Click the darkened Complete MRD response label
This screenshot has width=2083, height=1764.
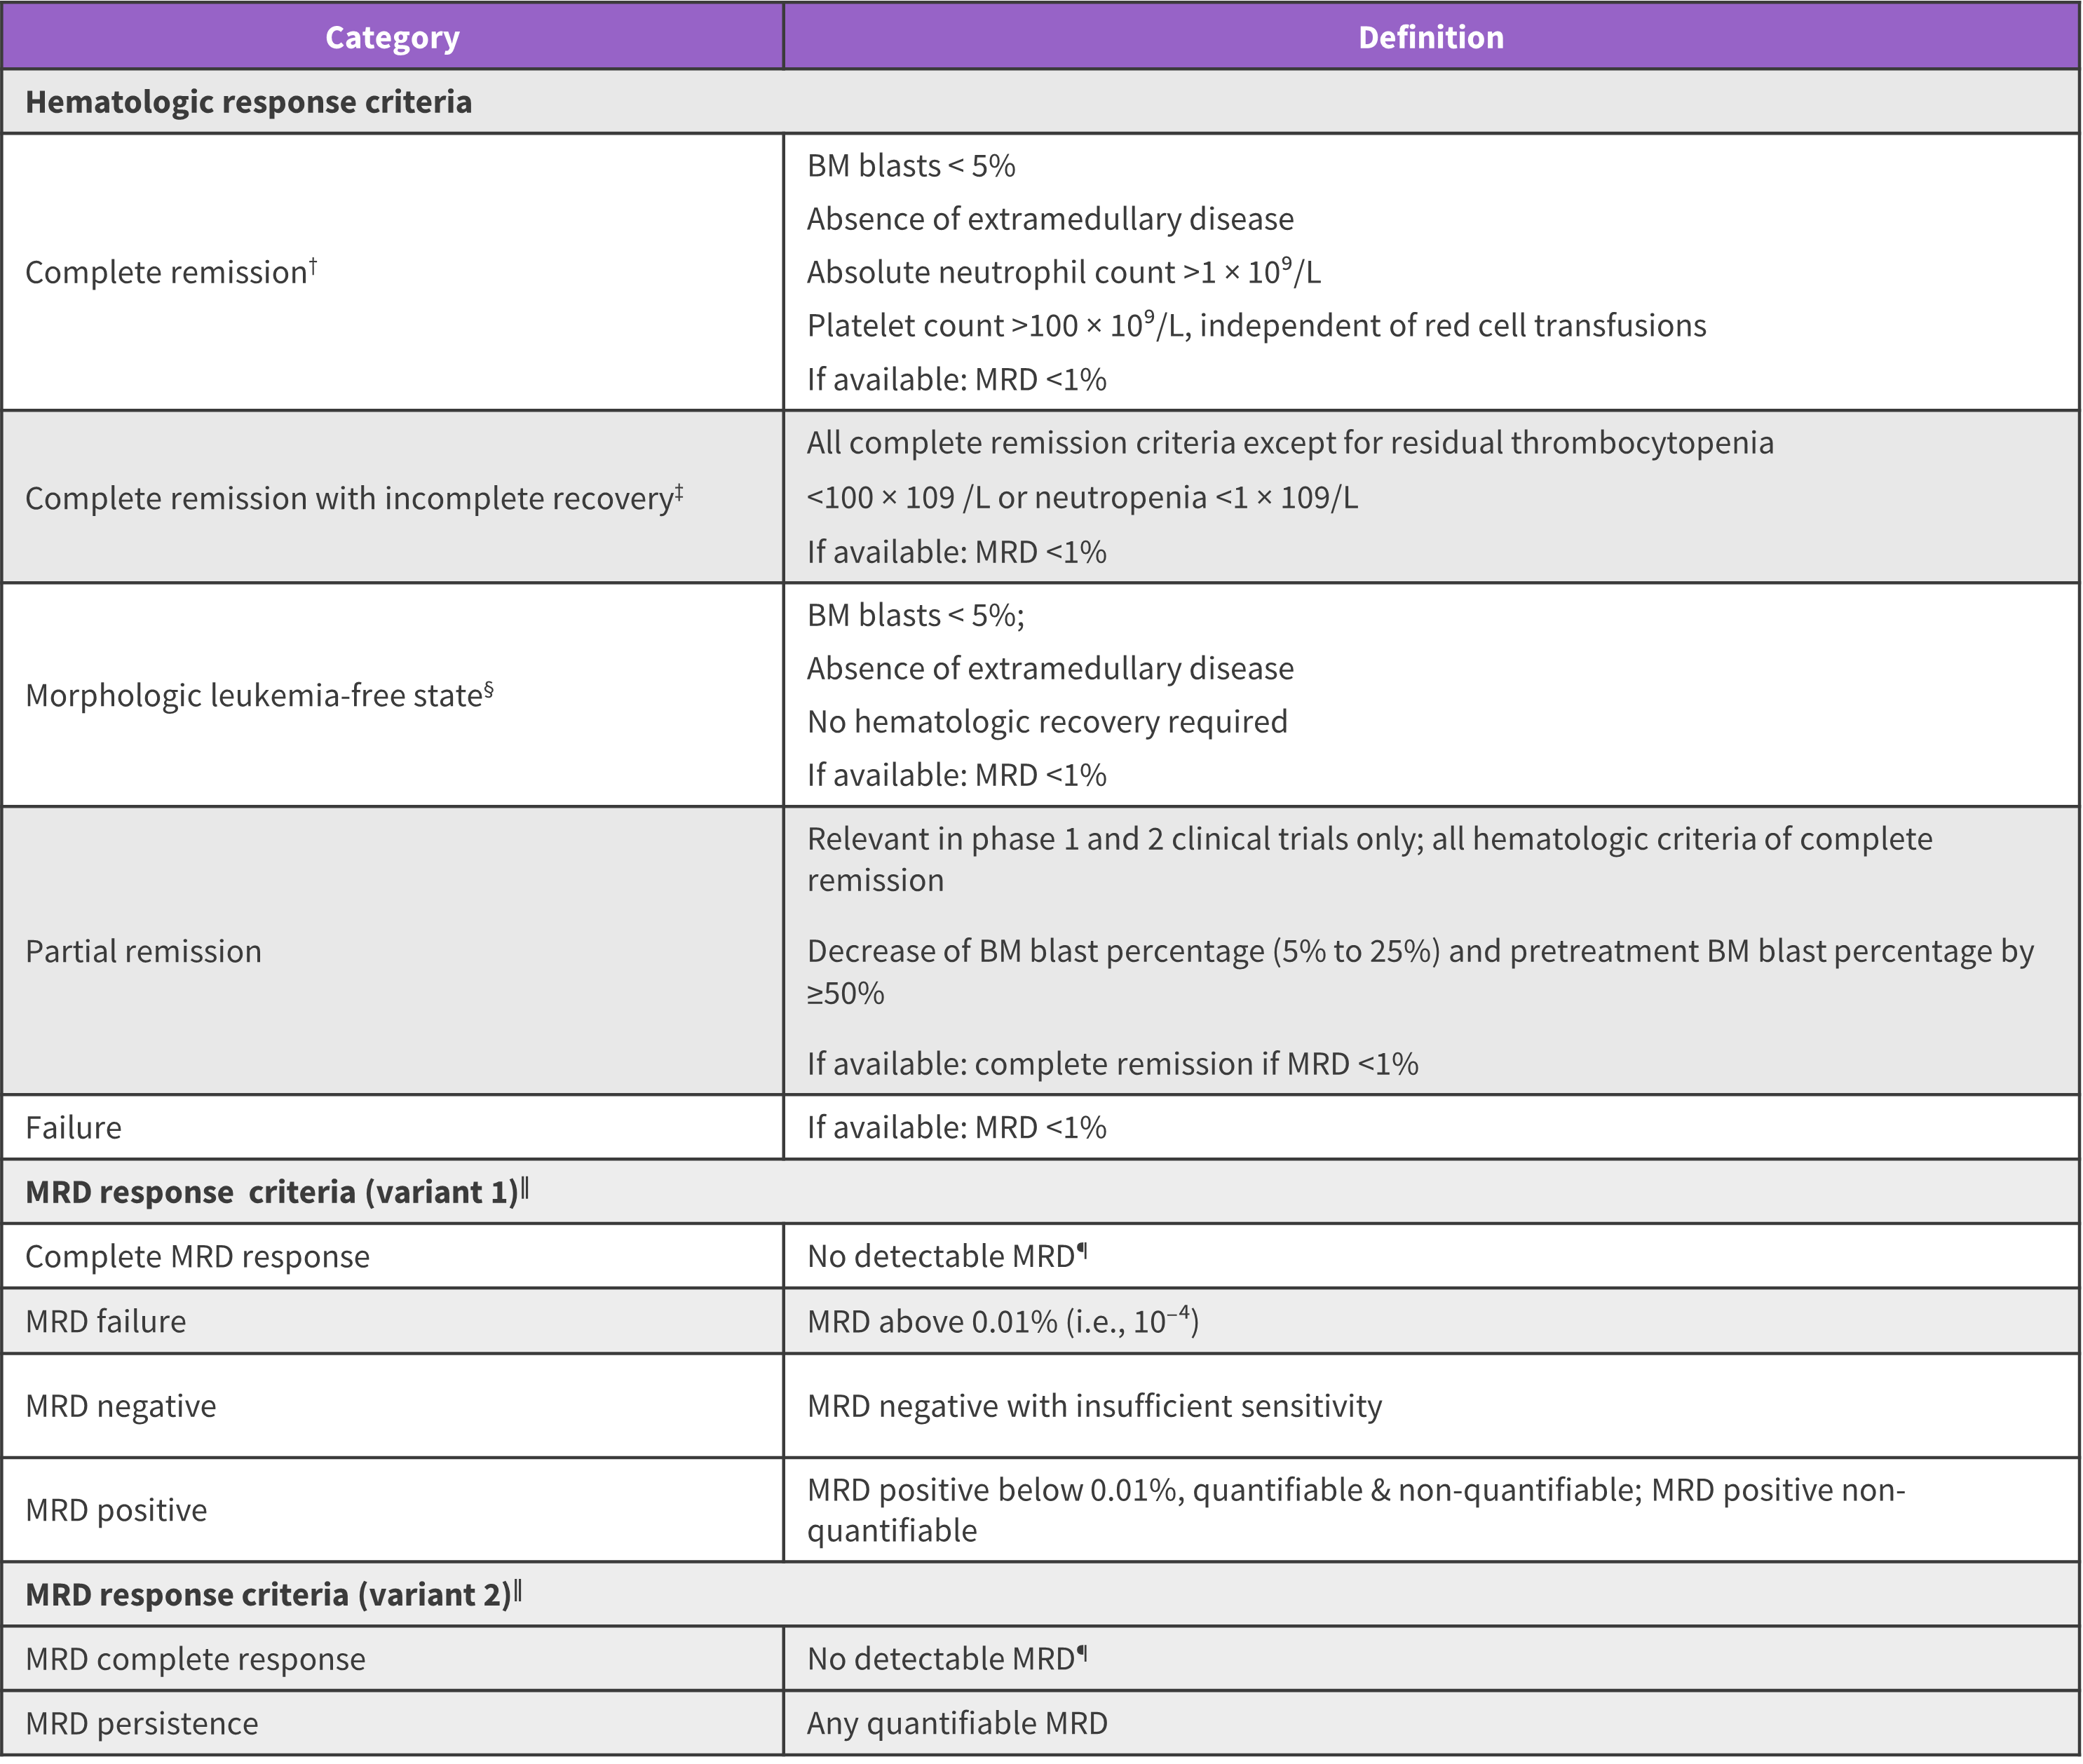[197, 1257]
